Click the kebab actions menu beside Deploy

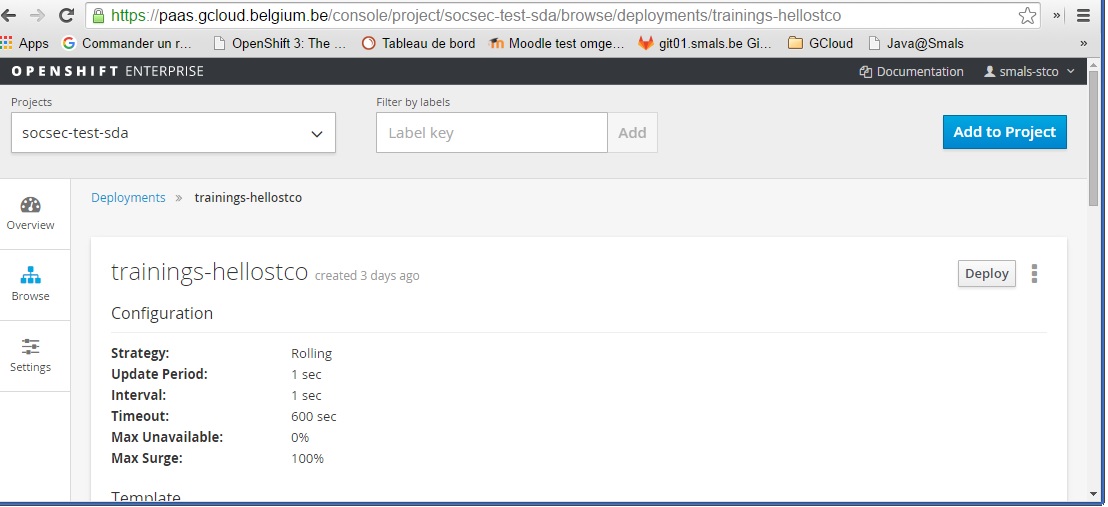[x=1034, y=274]
